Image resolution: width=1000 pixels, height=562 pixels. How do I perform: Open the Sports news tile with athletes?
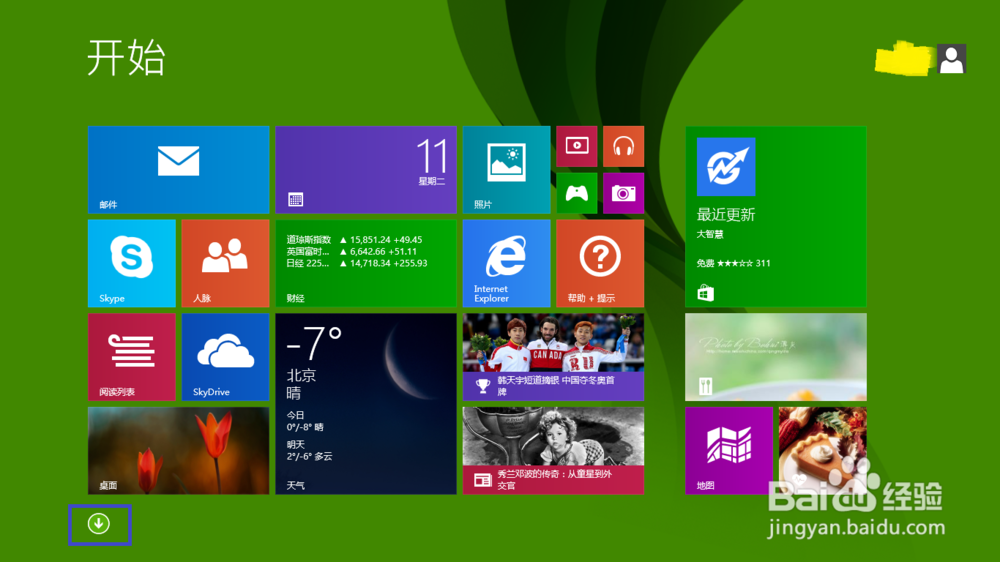pyautogui.click(x=553, y=357)
